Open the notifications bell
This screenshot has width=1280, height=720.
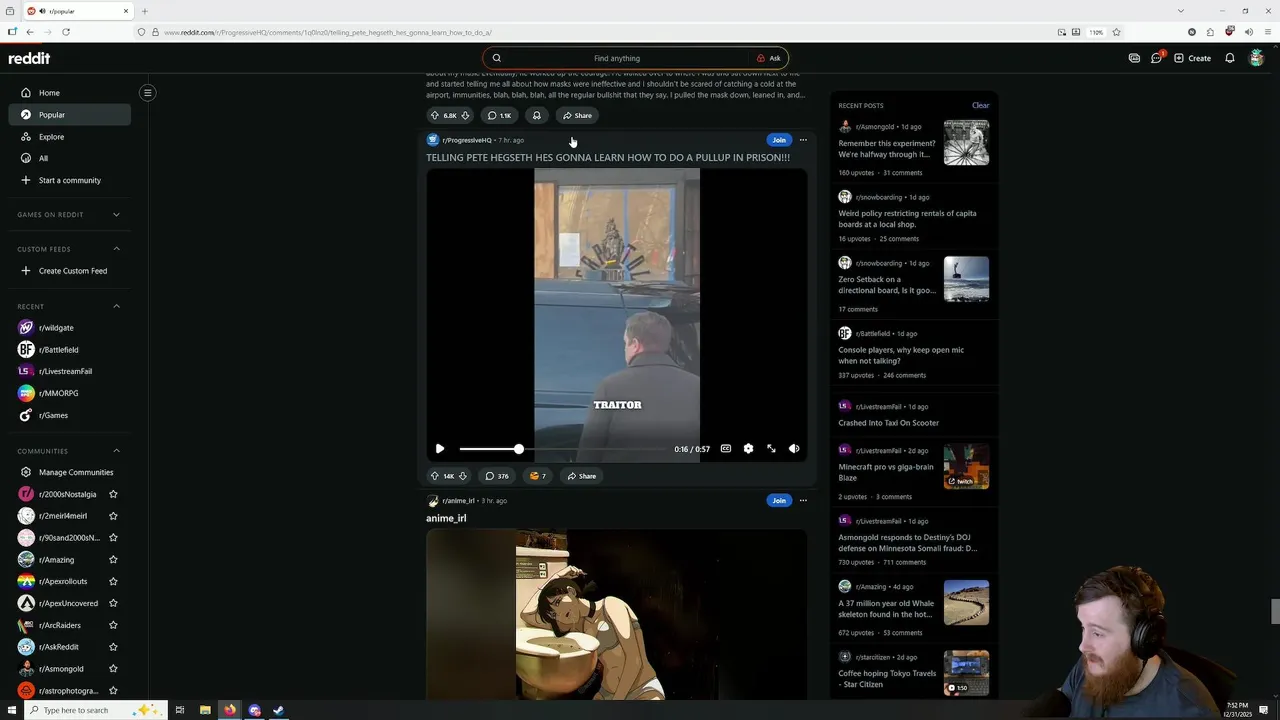tap(1230, 58)
